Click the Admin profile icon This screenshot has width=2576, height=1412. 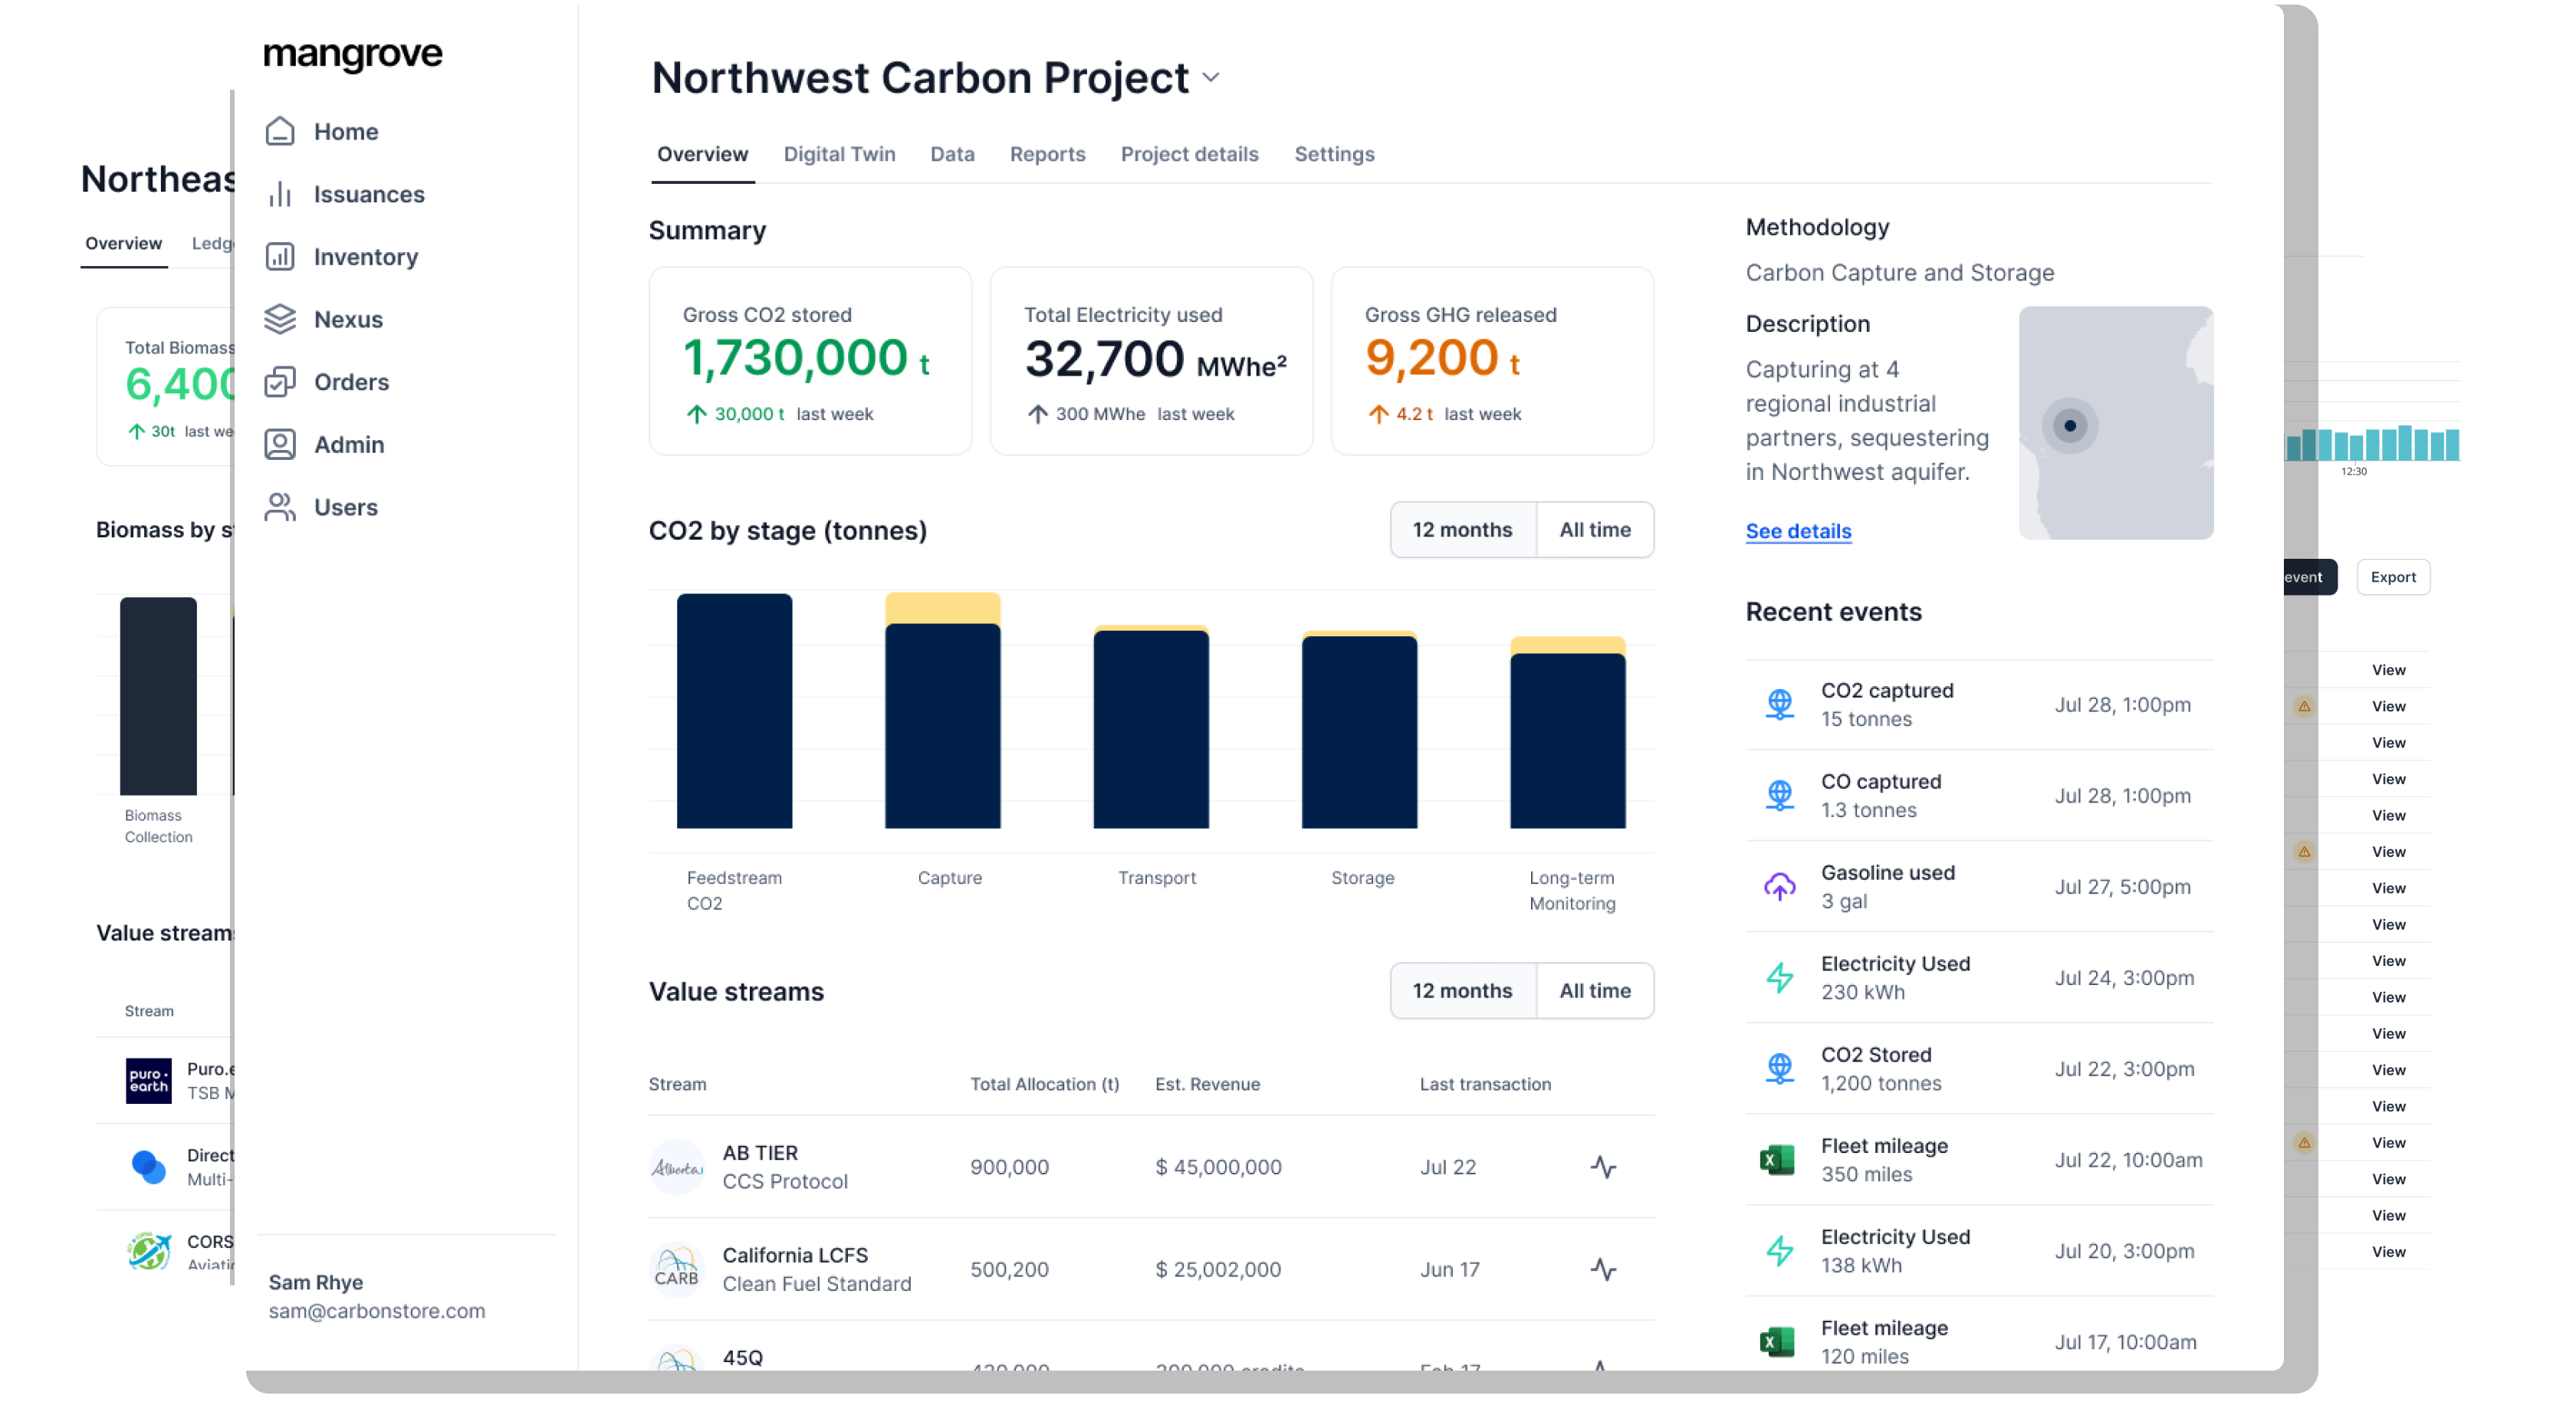280,444
